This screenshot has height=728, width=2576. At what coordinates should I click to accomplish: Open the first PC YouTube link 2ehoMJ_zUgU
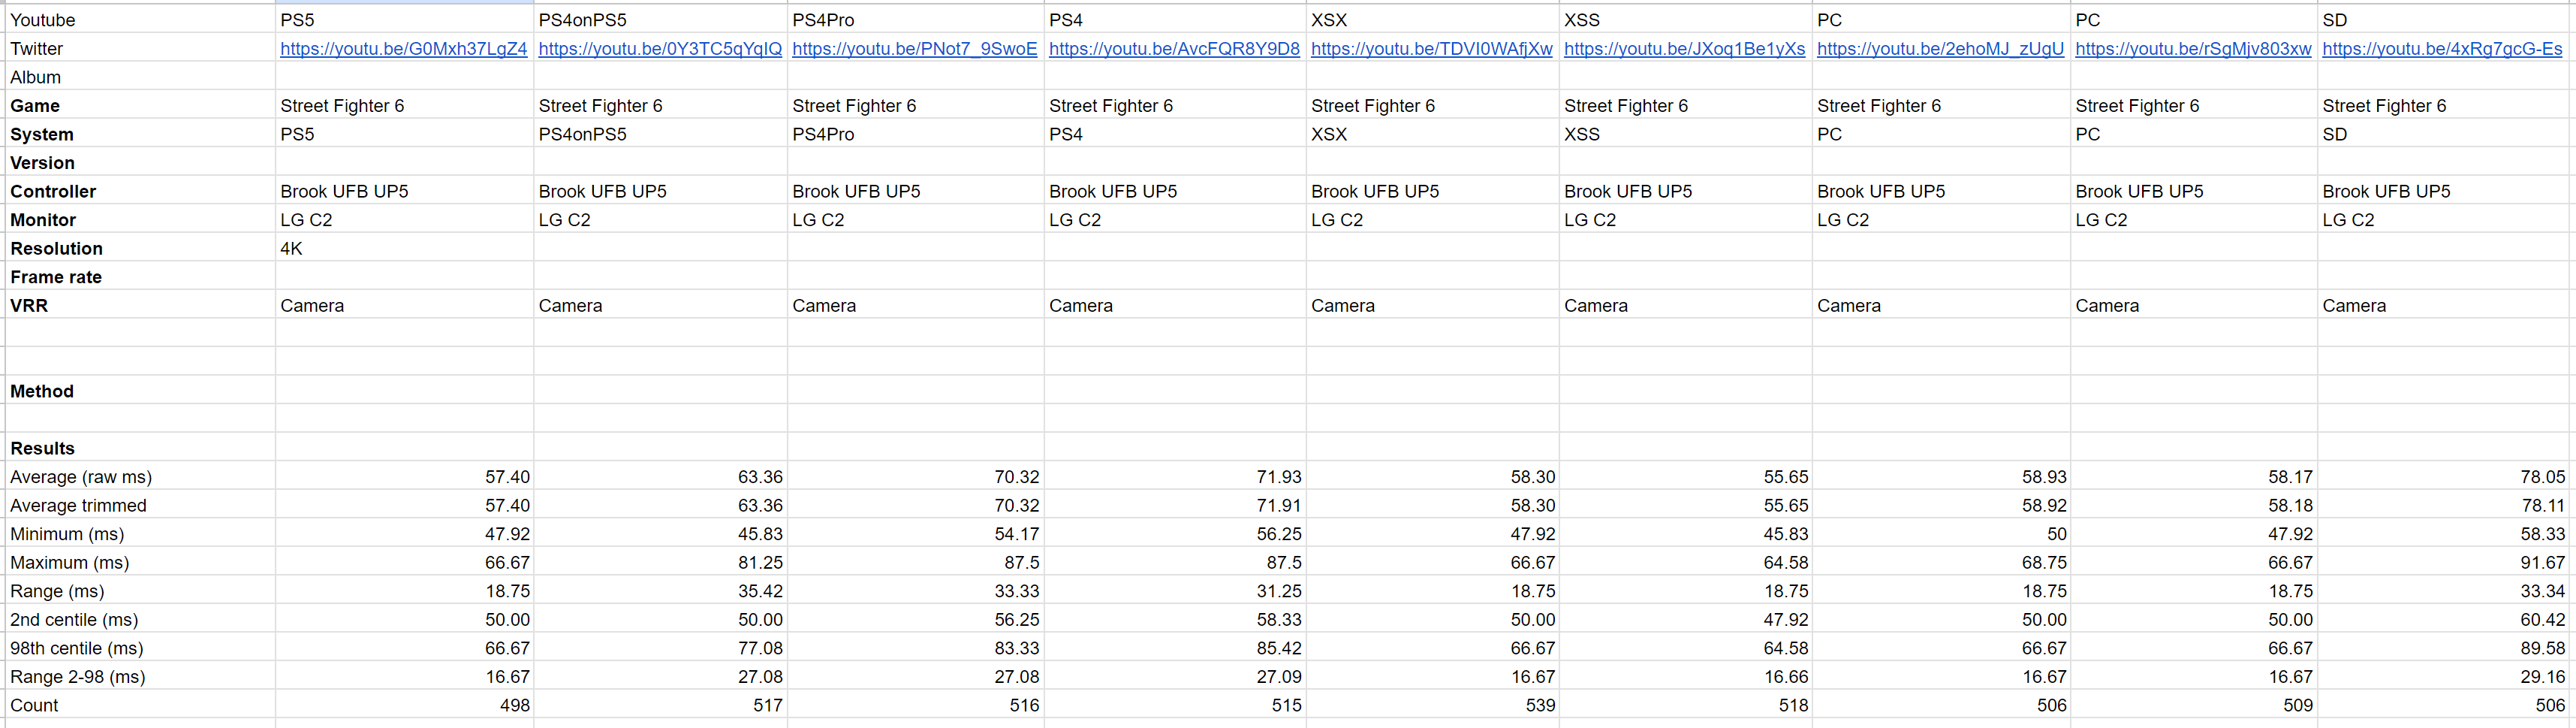[1940, 48]
